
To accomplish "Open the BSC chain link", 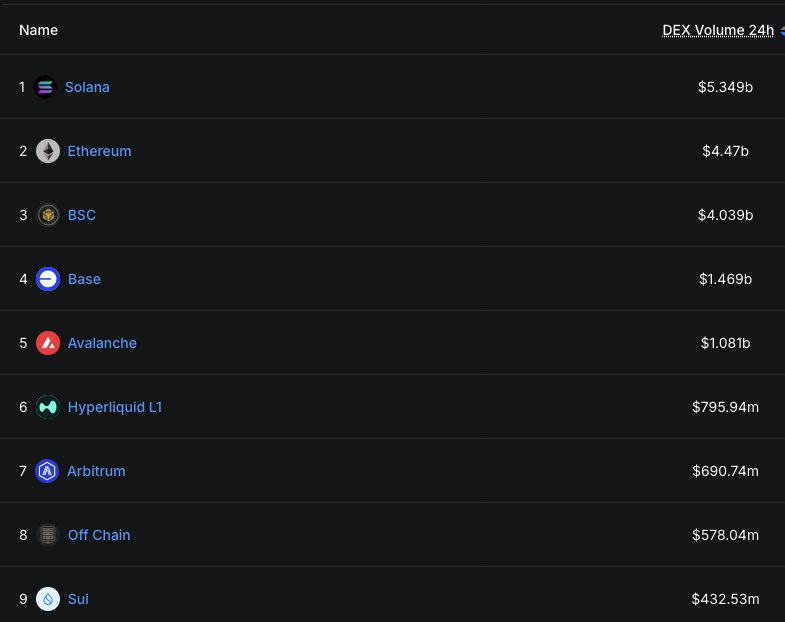I will point(82,215).
